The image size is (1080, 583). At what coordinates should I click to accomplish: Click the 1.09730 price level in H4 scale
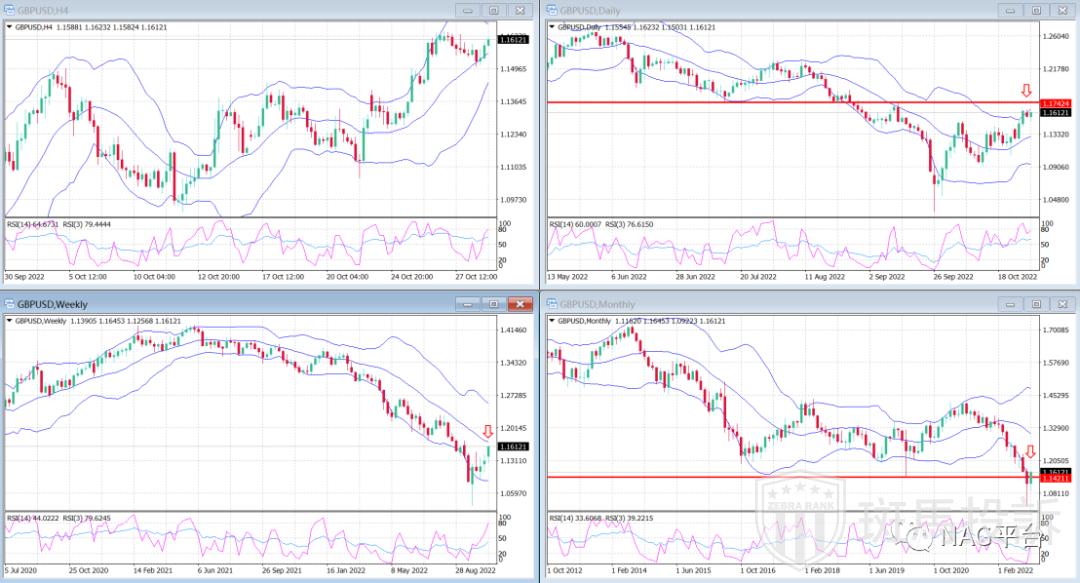(513, 200)
